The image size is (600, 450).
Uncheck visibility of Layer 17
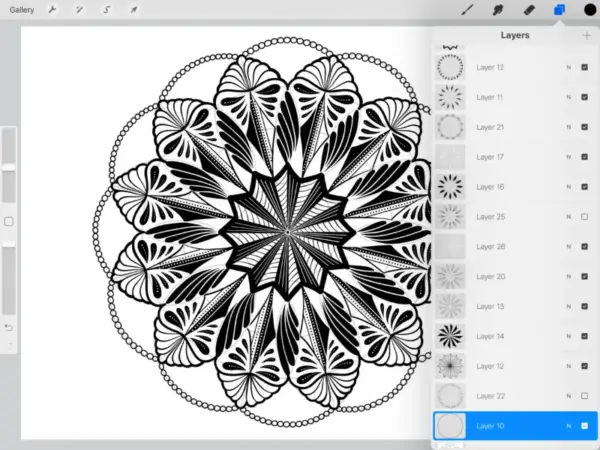[x=584, y=157]
